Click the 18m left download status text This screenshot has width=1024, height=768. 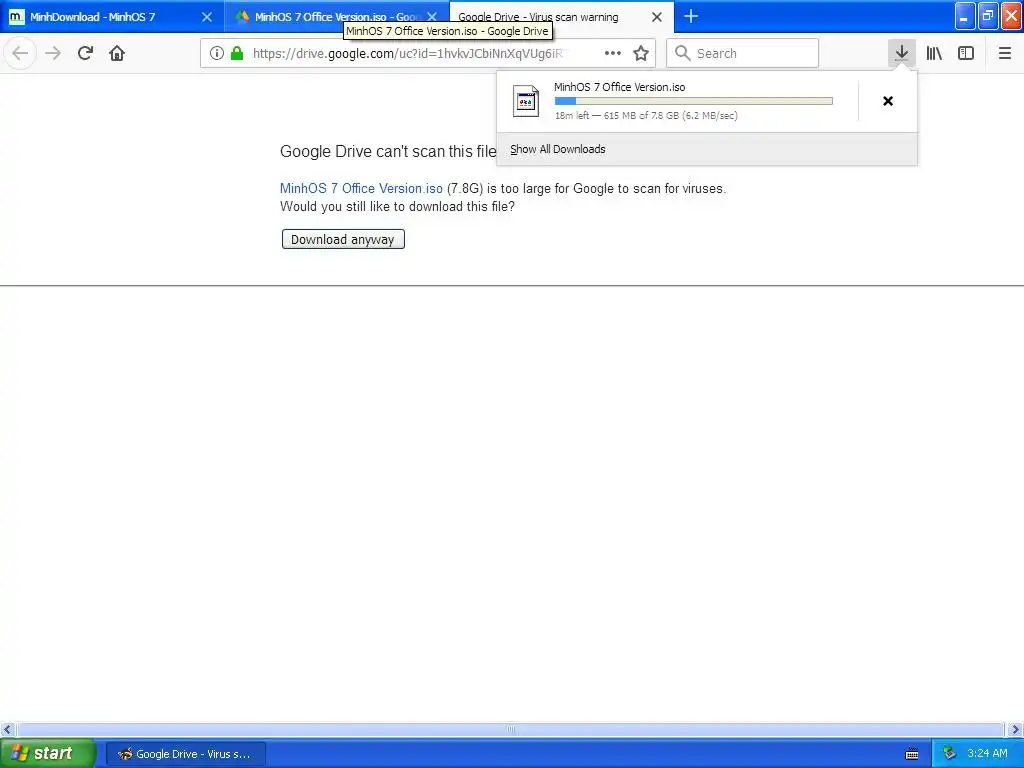(x=646, y=116)
